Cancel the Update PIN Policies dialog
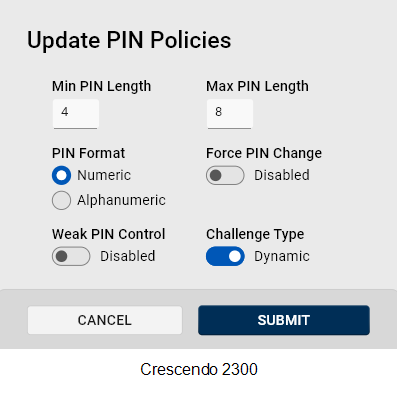Viewport: 397px width, 393px height. 105,320
